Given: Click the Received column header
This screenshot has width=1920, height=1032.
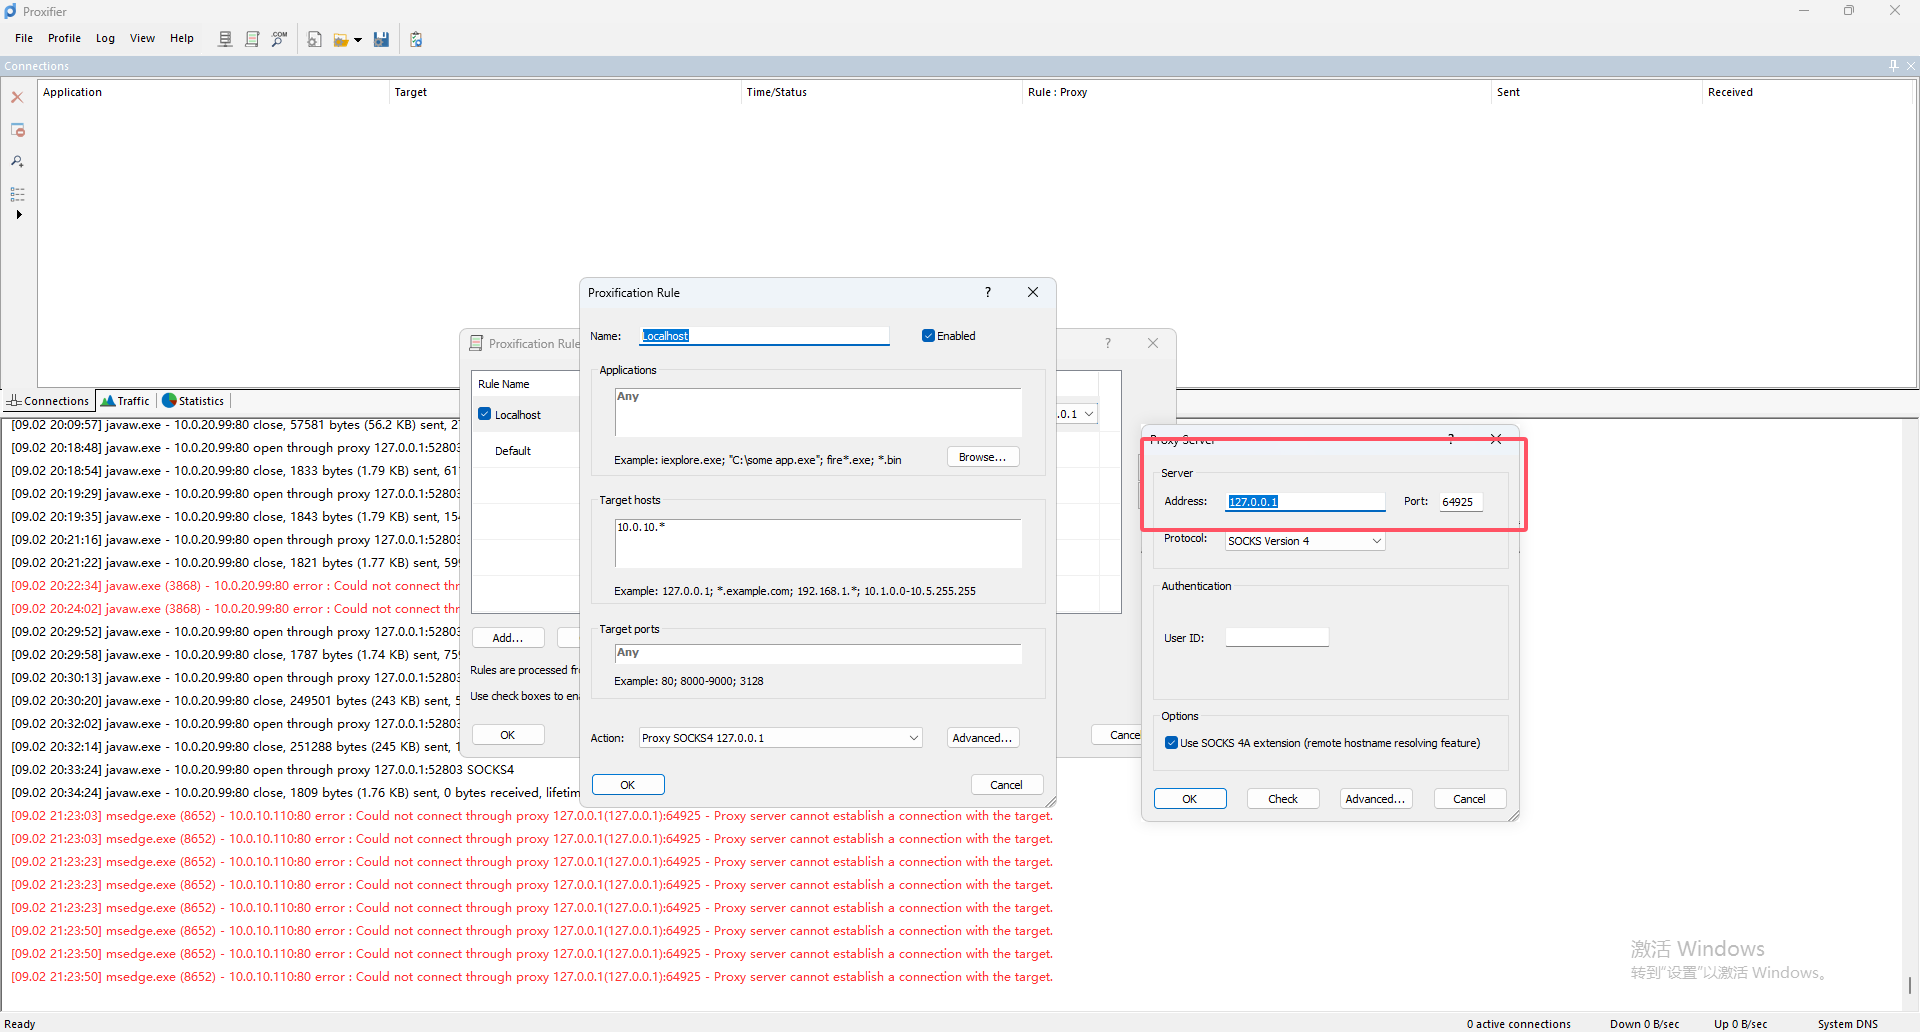Looking at the screenshot, I should (x=1807, y=92).
